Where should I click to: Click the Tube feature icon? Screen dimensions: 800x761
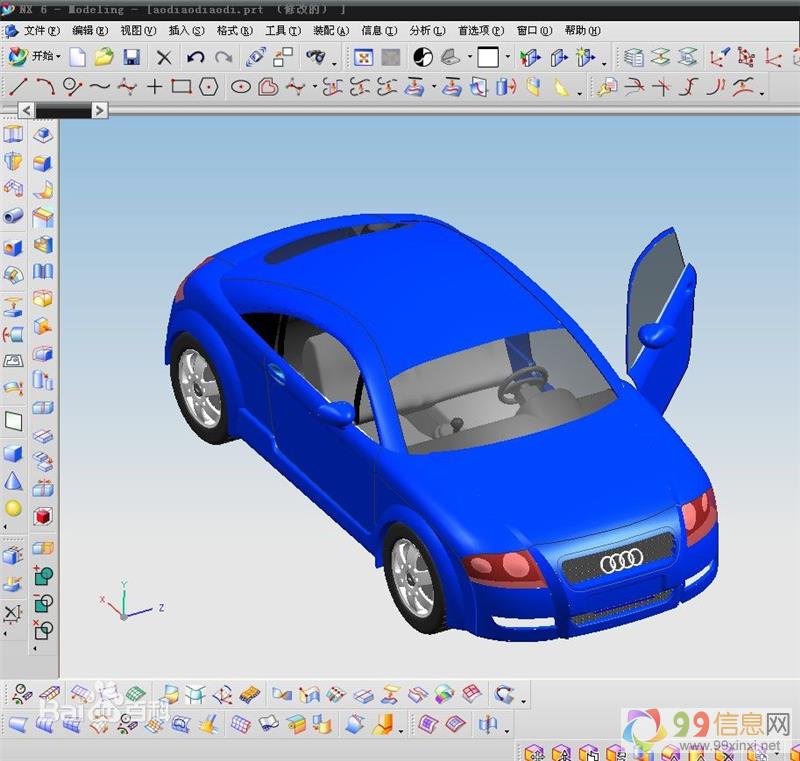13,215
